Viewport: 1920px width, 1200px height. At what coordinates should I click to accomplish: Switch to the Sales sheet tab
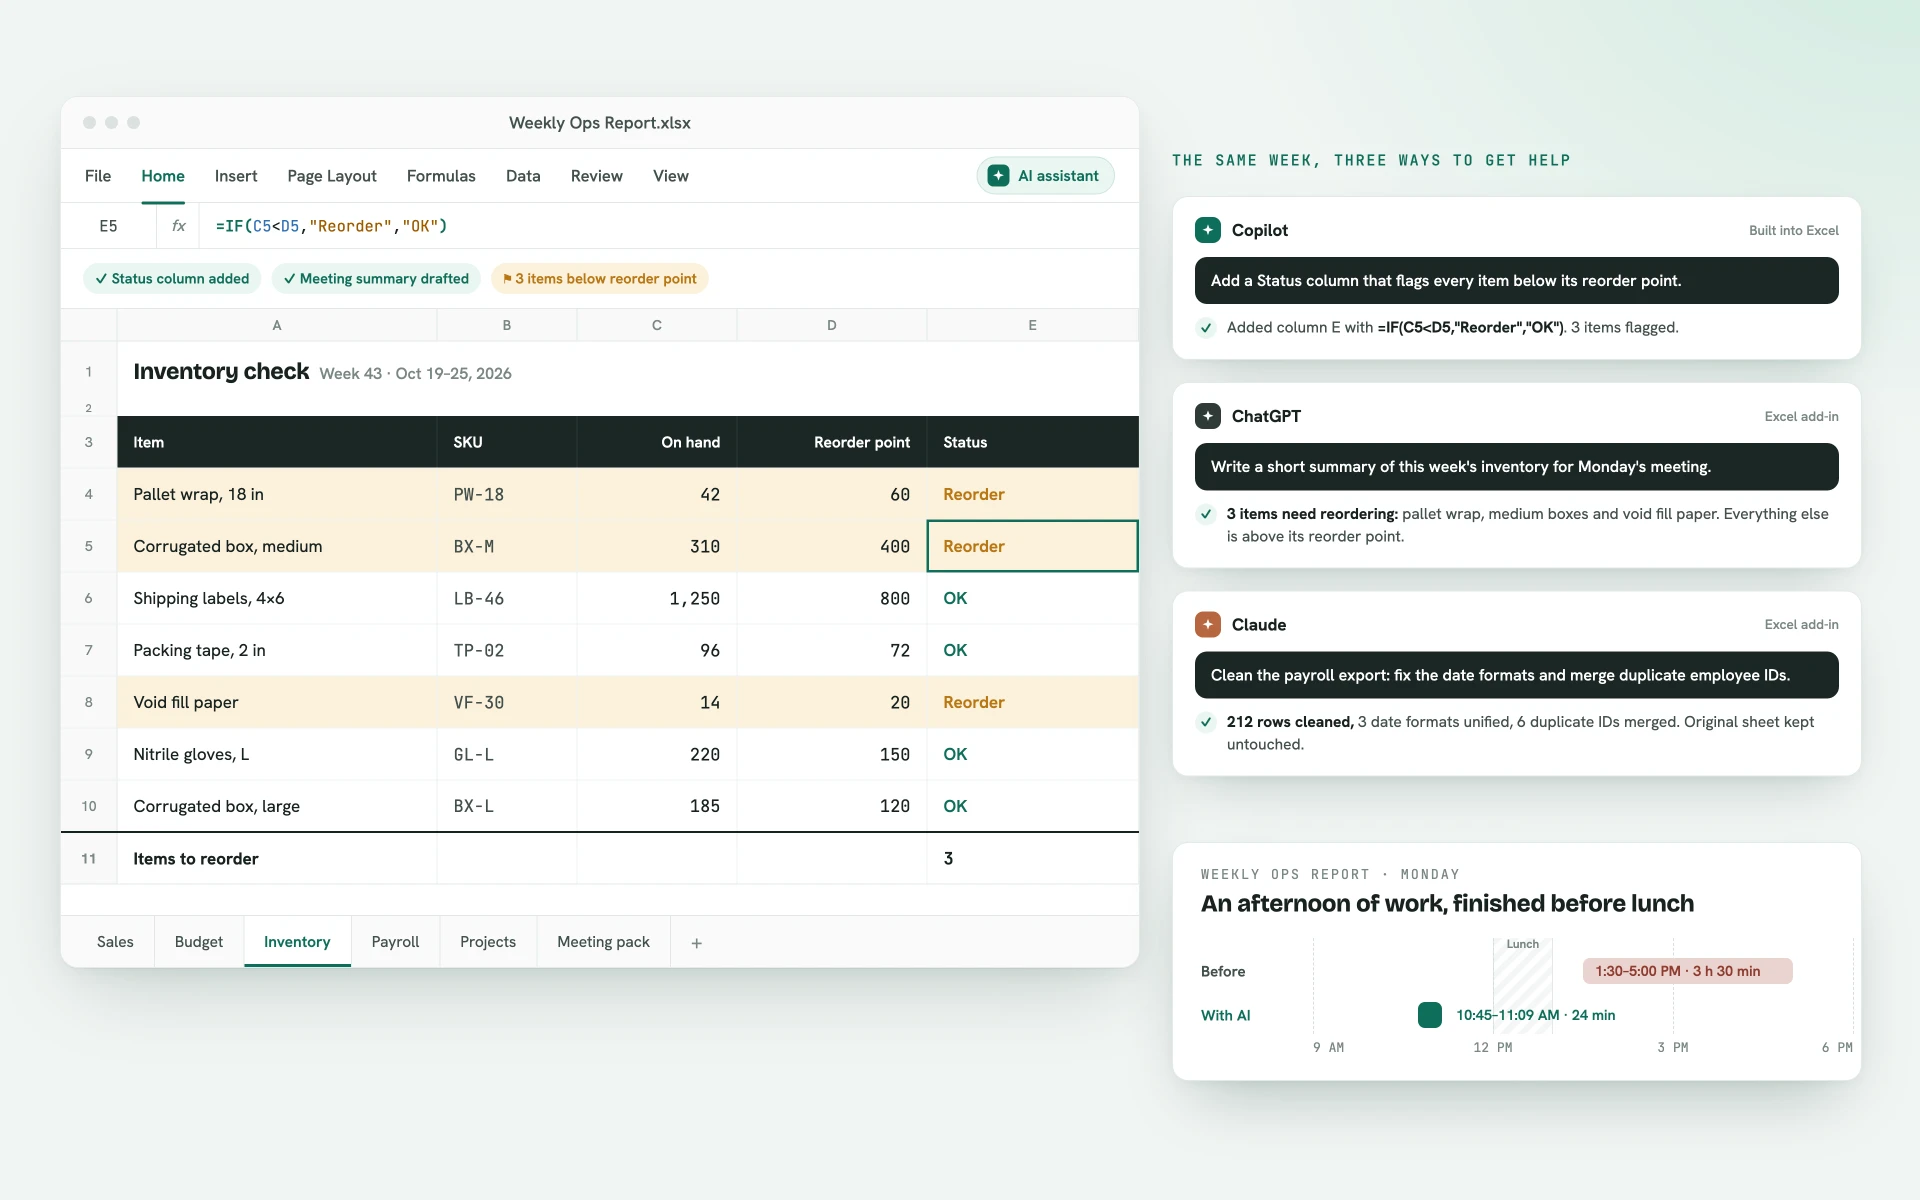(115, 942)
